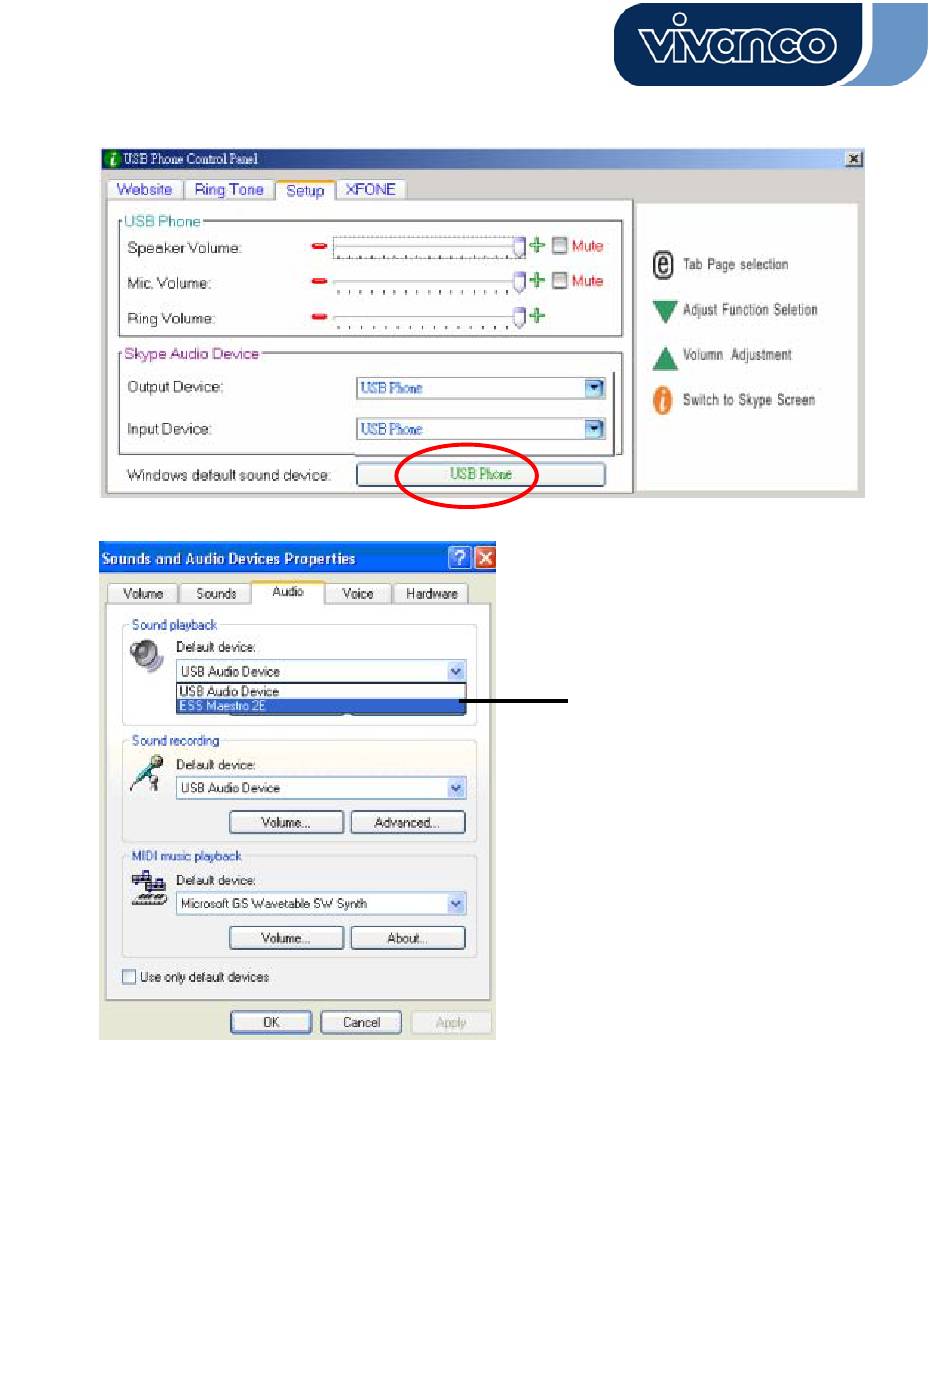Decrease Ring Volume with red minus icon
This screenshot has width=950, height=1379.
pos(319,317)
